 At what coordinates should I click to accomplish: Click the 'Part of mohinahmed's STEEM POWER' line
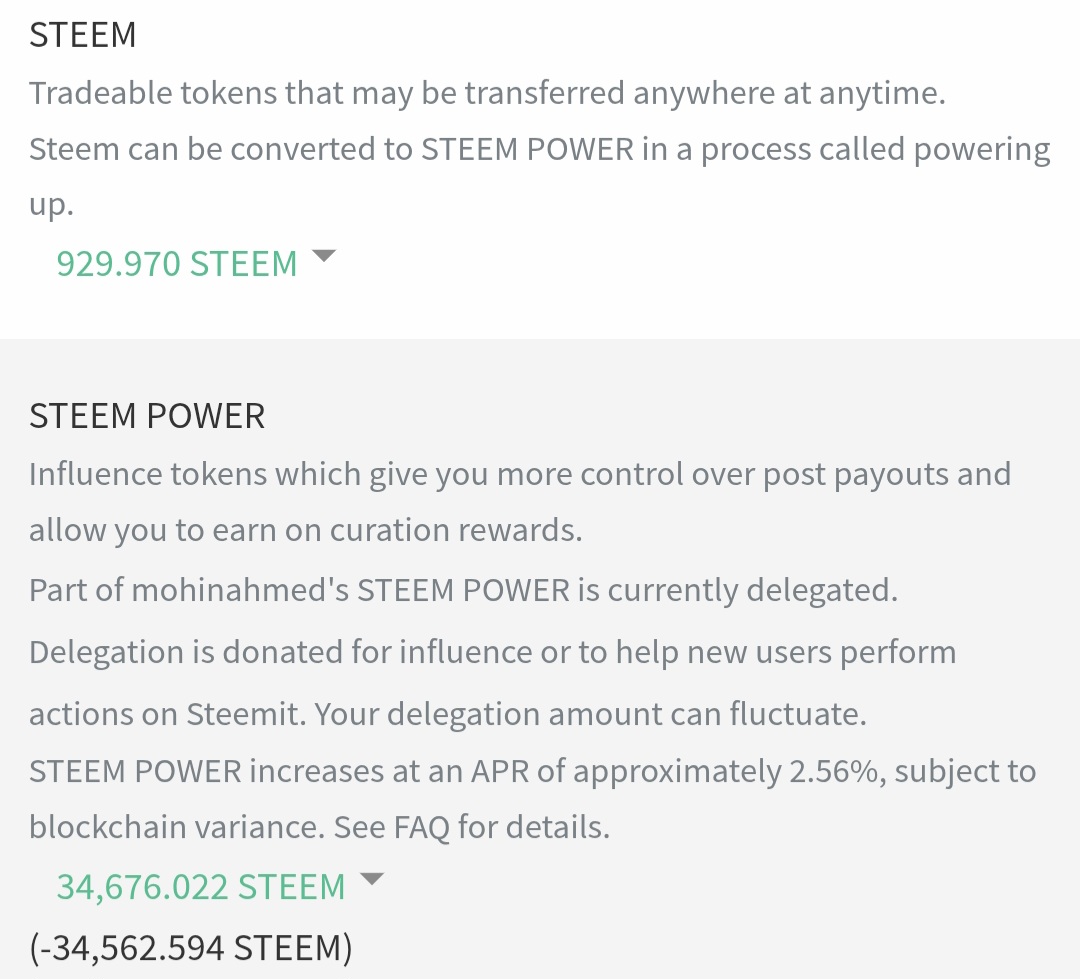coord(463,590)
